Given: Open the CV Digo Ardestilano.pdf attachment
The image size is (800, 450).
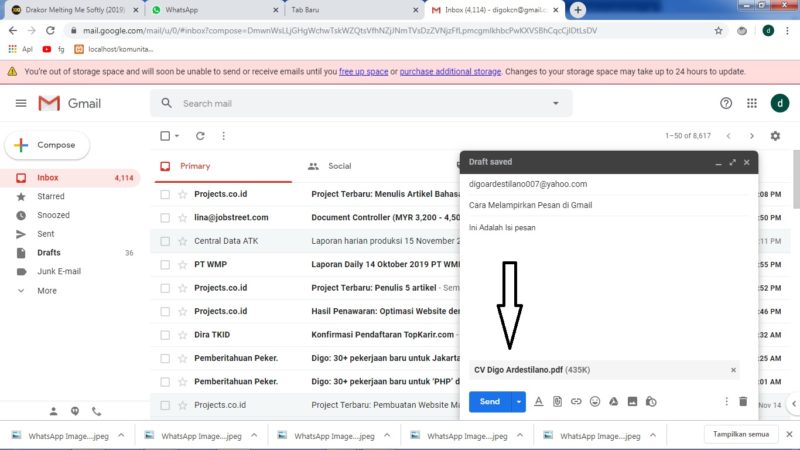Looking at the screenshot, I should pyautogui.click(x=518, y=370).
